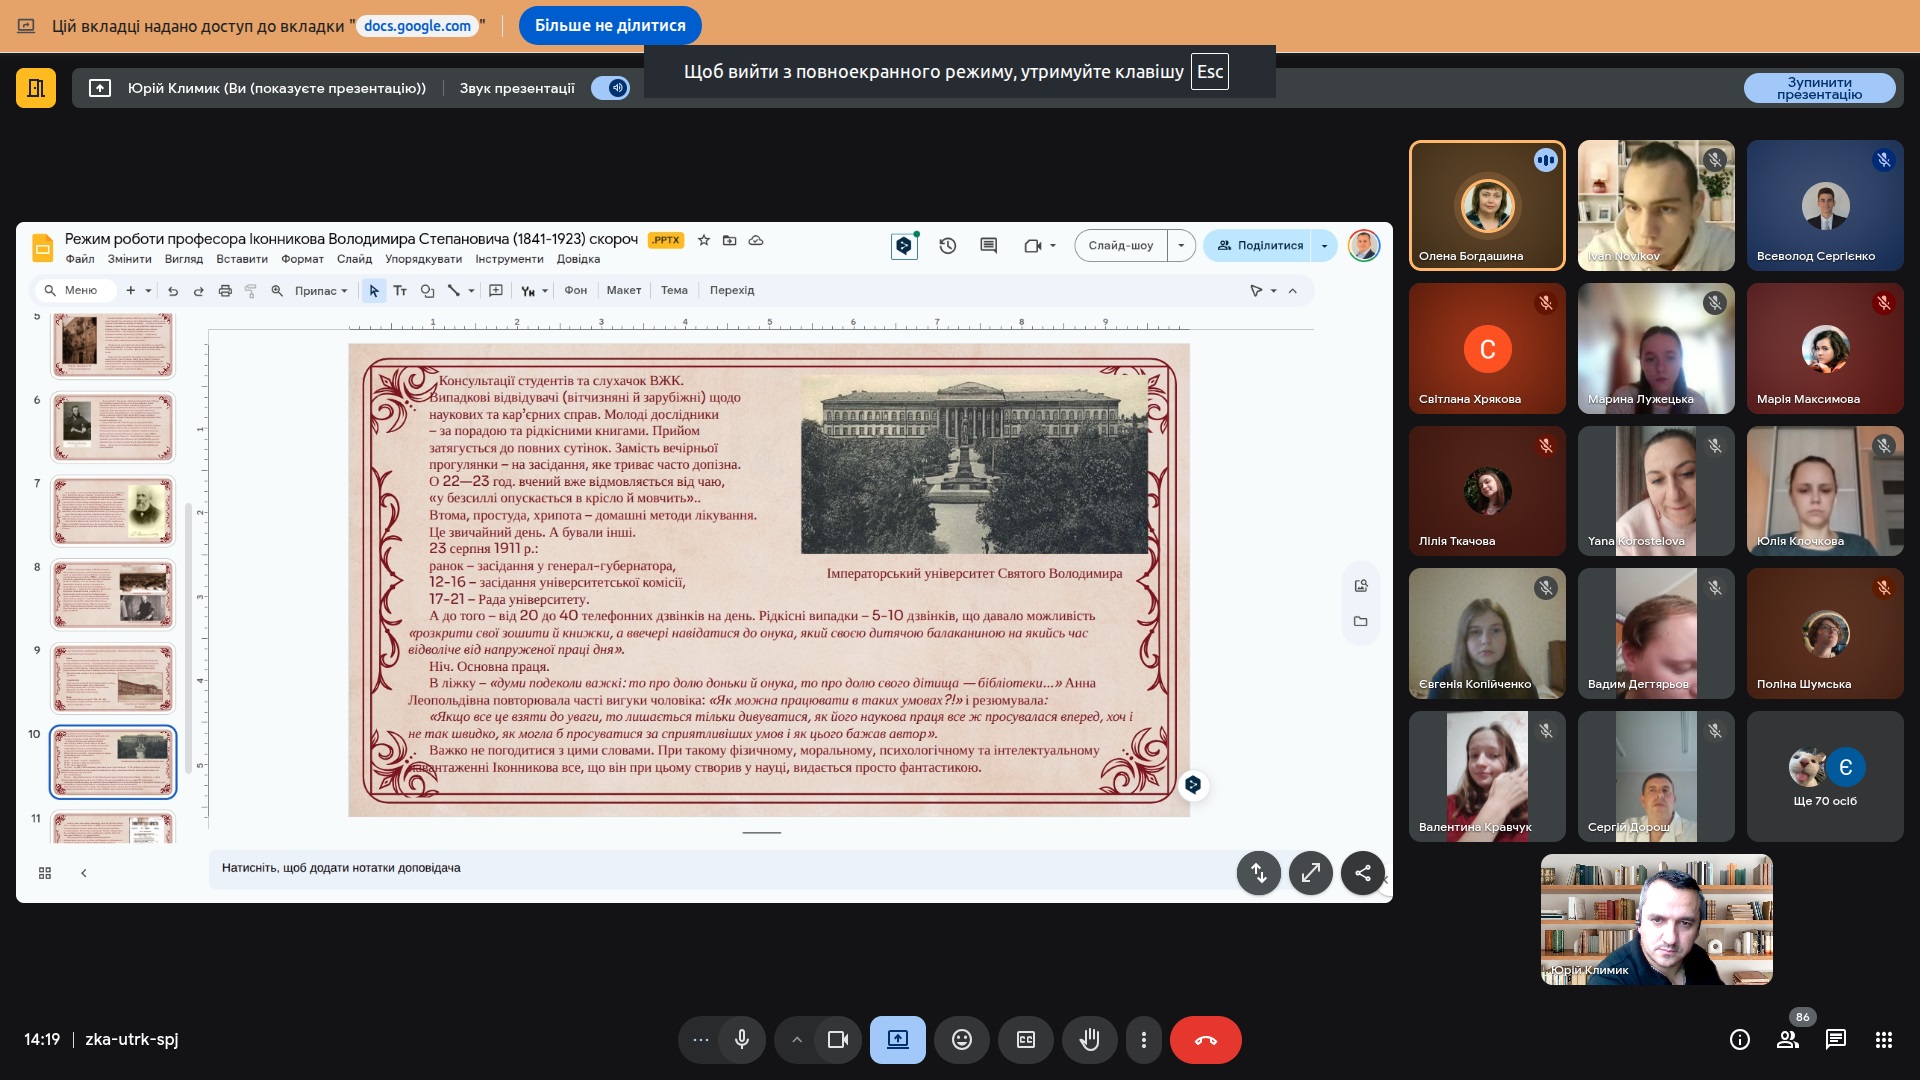The width and height of the screenshot is (1920, 1080).
Task: Open the chat panel icon
Action: tap(1835, 1040)
